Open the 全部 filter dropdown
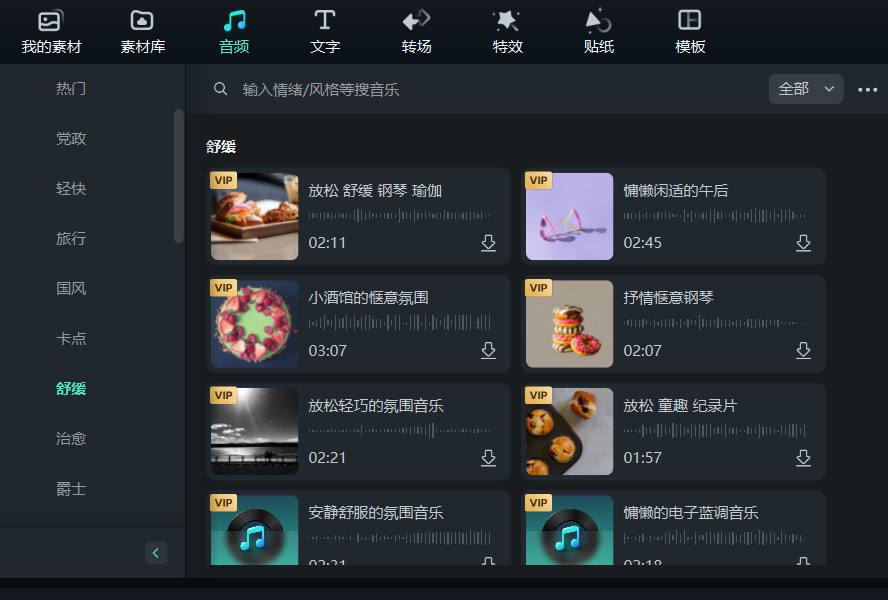This screenshot has width=888, height=600. (x=806, y=88)
